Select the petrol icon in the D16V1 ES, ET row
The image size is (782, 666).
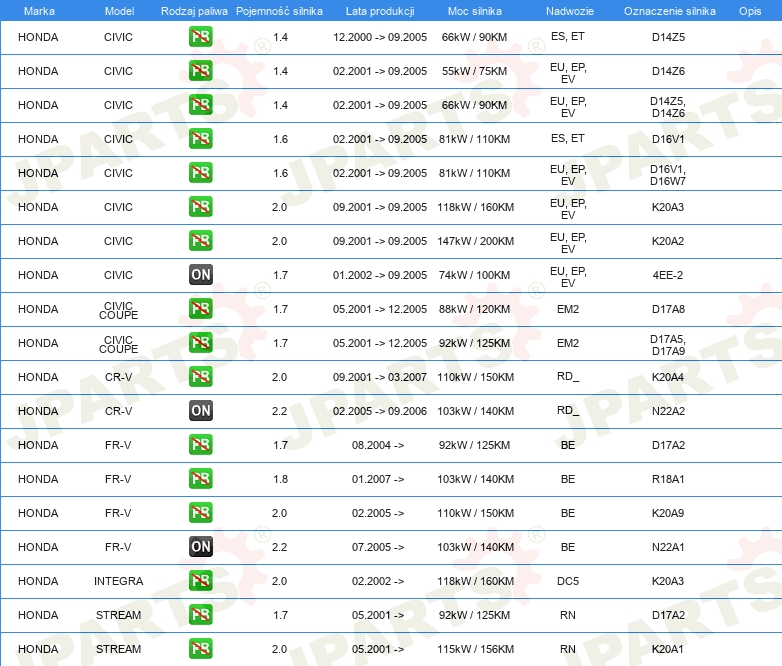(200, 139)
